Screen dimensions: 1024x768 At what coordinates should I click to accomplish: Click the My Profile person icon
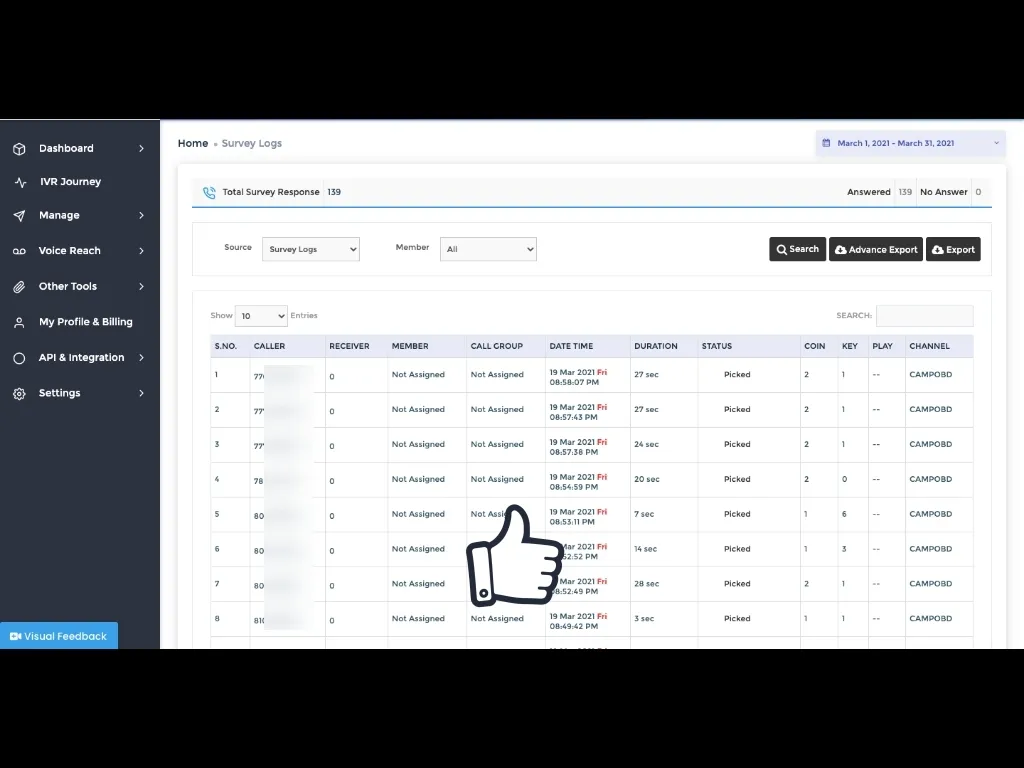[x=19, y=322]
